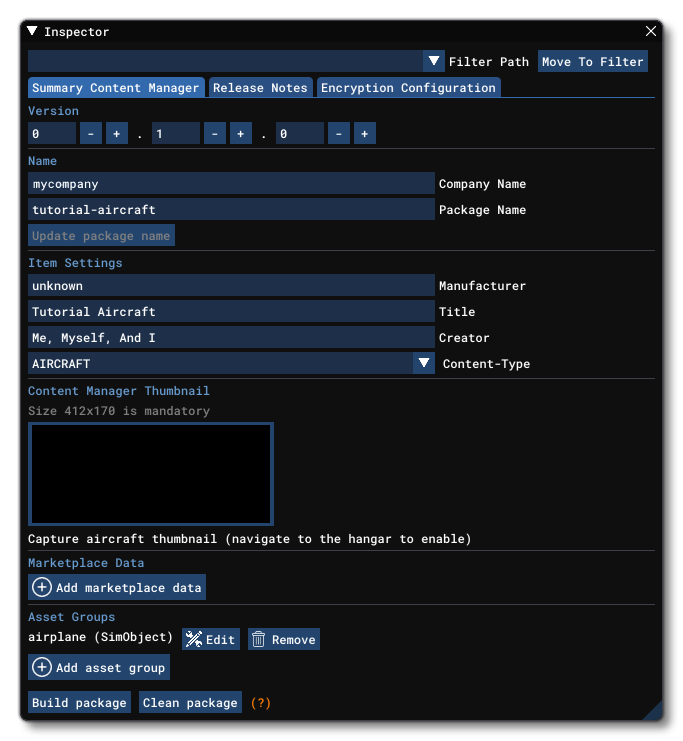
Task: Click the Move To Filter button
Action: pyautogui.click(x=593, y=62)
